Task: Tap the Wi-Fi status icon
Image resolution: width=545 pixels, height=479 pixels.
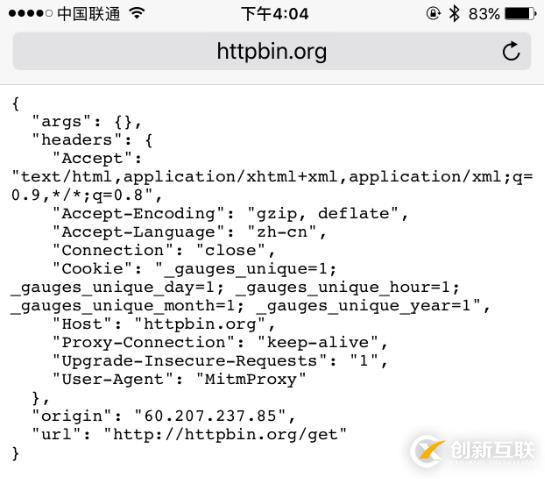Action: coord(137,14)
